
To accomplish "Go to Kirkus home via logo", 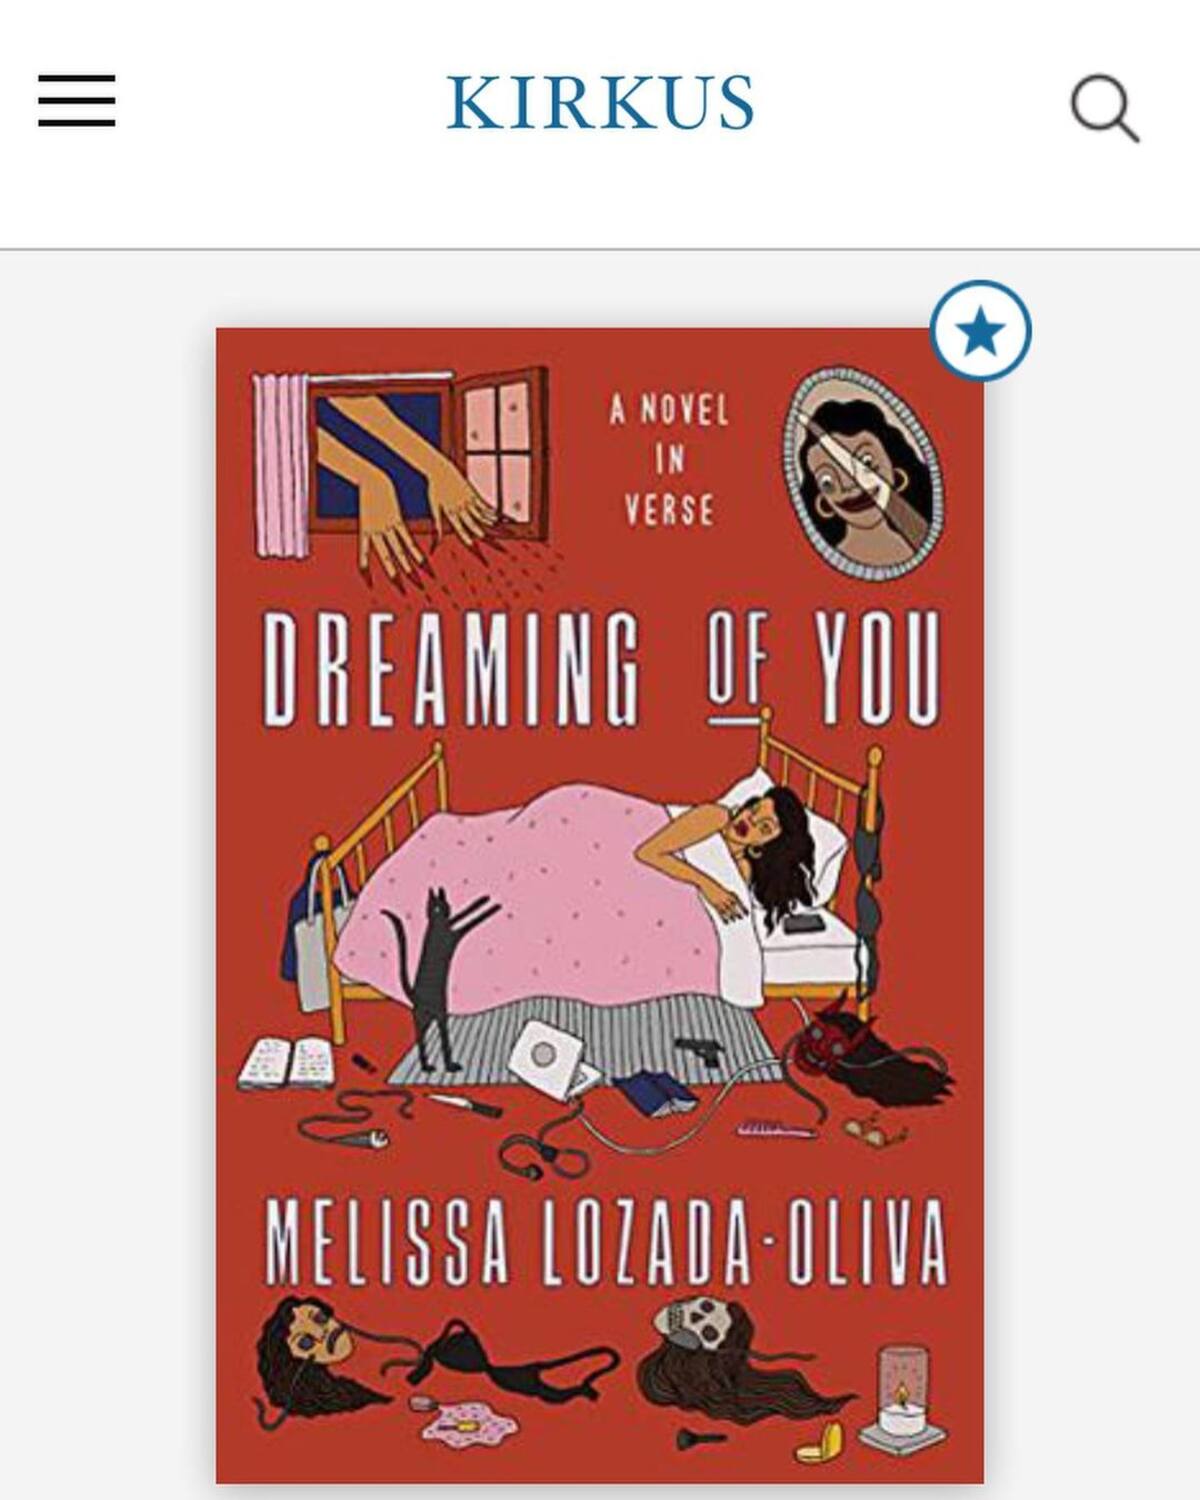I will [600, 102].
